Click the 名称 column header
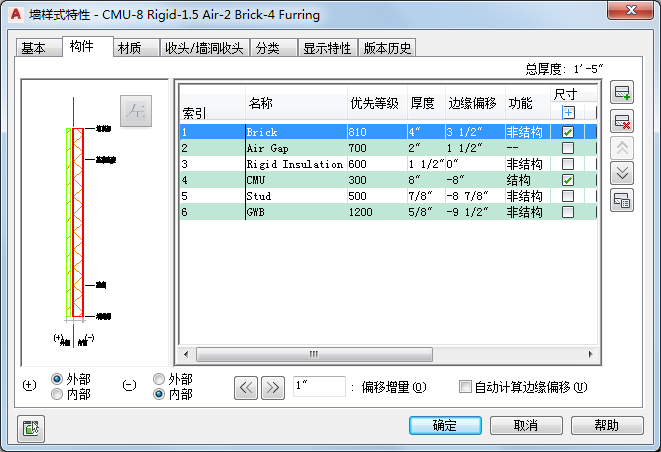Image resolution: width=661 pixels, height=452 pixels. (296, 103)
